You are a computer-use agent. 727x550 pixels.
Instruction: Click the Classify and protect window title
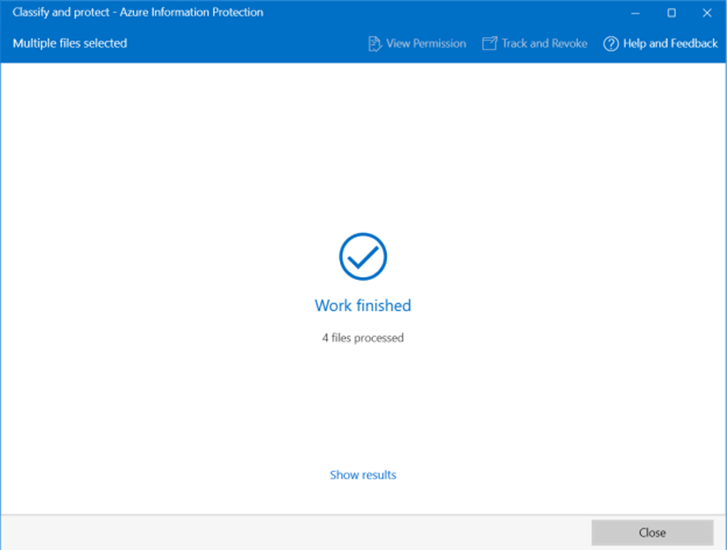pyautogui.click(x=138, y=13)
